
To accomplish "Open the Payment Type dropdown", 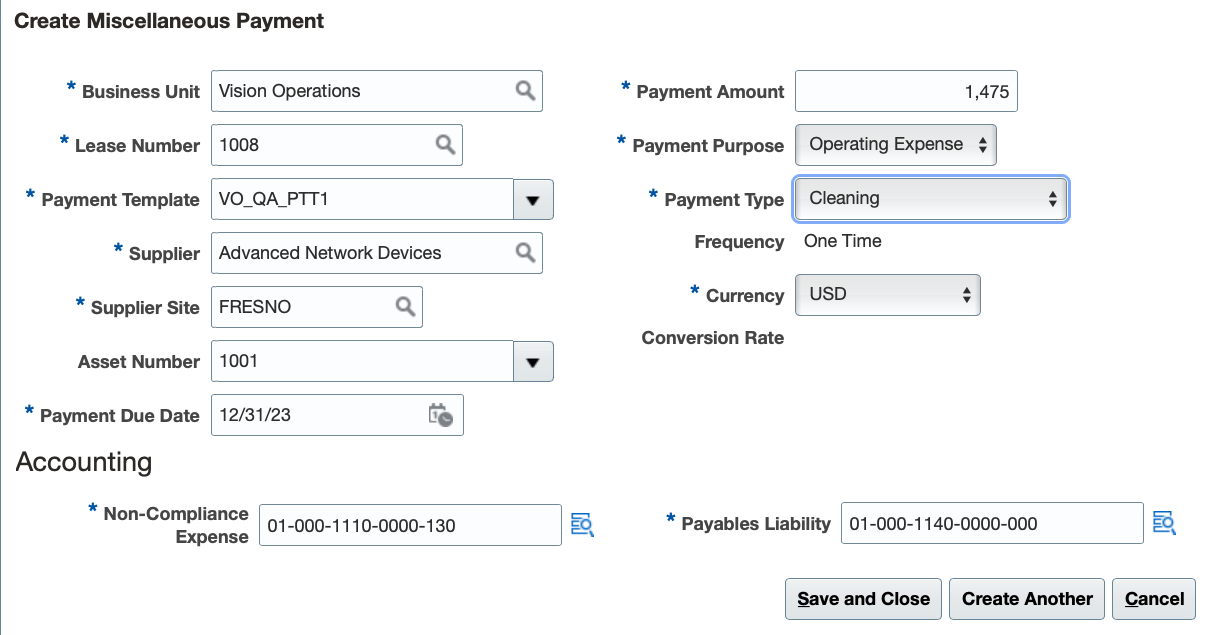I will point(931,199).
